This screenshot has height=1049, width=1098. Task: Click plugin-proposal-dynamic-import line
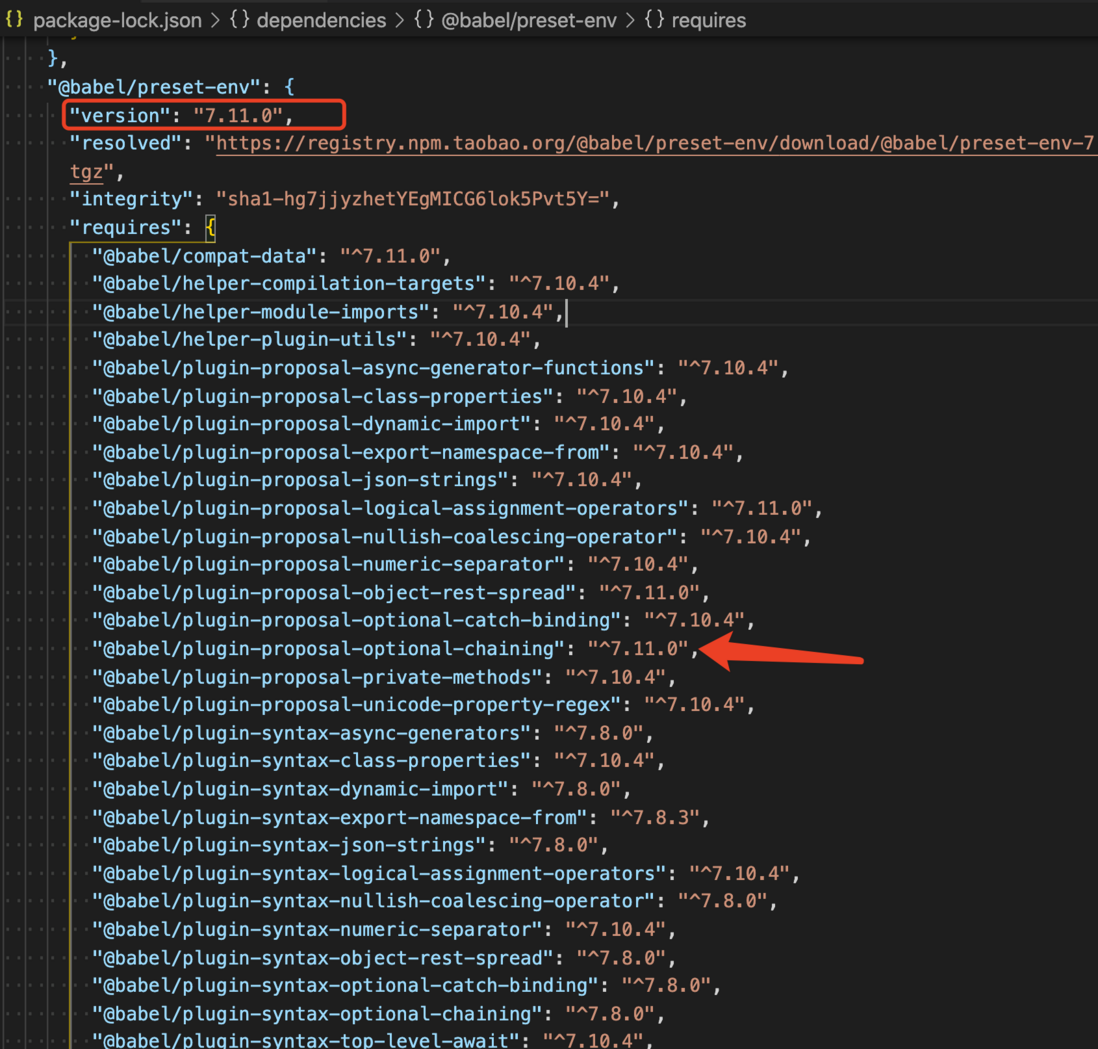(x=378, y=424)
